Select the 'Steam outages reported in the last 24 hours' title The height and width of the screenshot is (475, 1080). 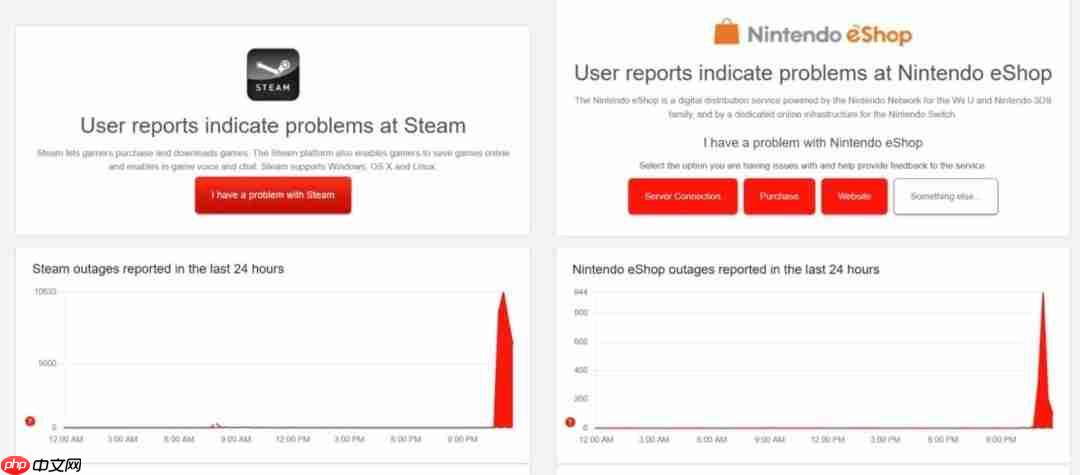tap(158, 269)
